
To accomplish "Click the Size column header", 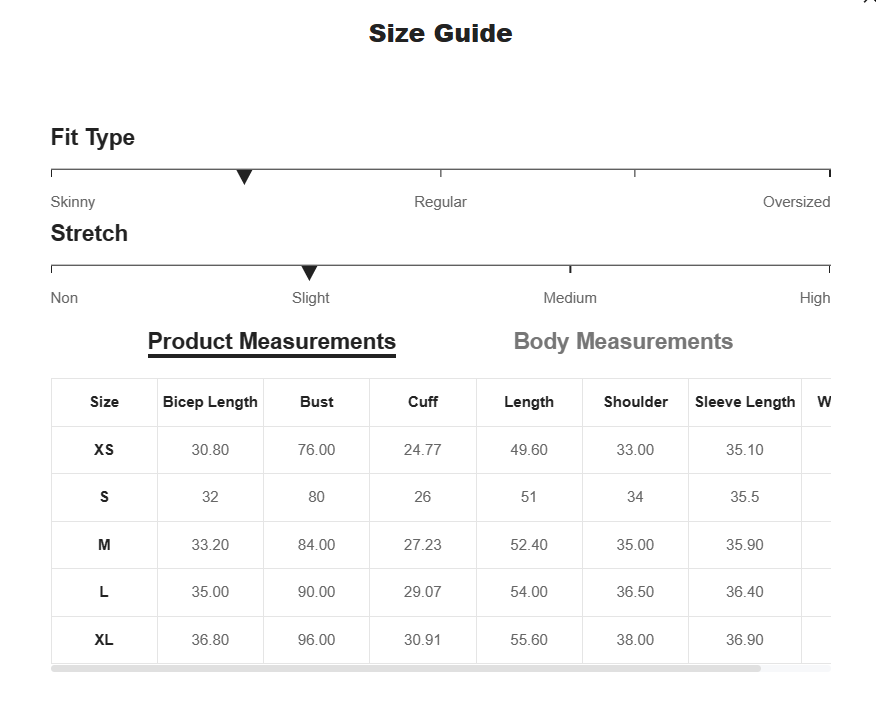I will (x=104, y=402).
